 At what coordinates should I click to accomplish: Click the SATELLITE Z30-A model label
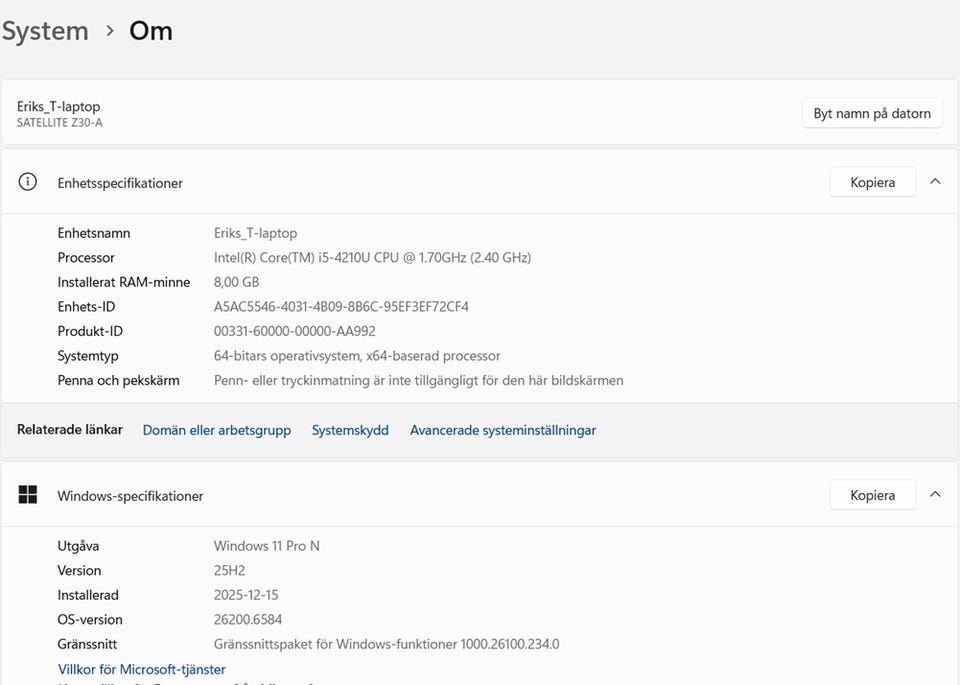[x=59, y=122]
